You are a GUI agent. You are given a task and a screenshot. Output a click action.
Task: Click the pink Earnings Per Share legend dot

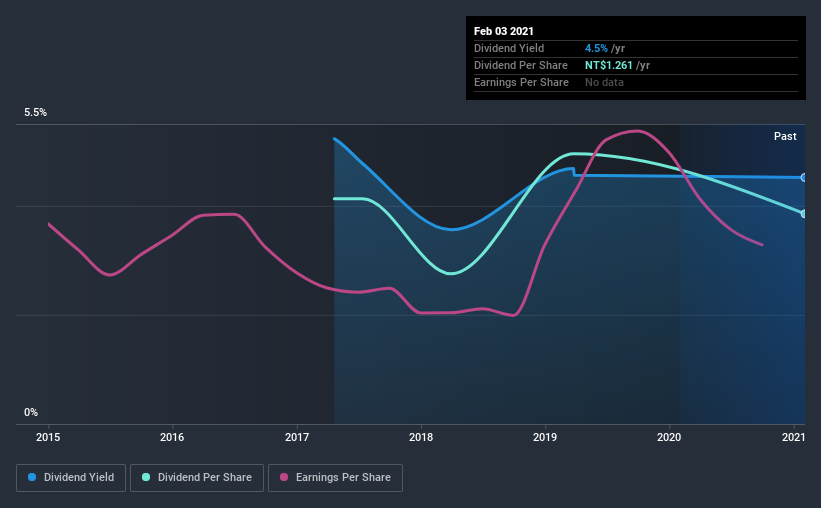pyautogui.click(x=284, y=477)
